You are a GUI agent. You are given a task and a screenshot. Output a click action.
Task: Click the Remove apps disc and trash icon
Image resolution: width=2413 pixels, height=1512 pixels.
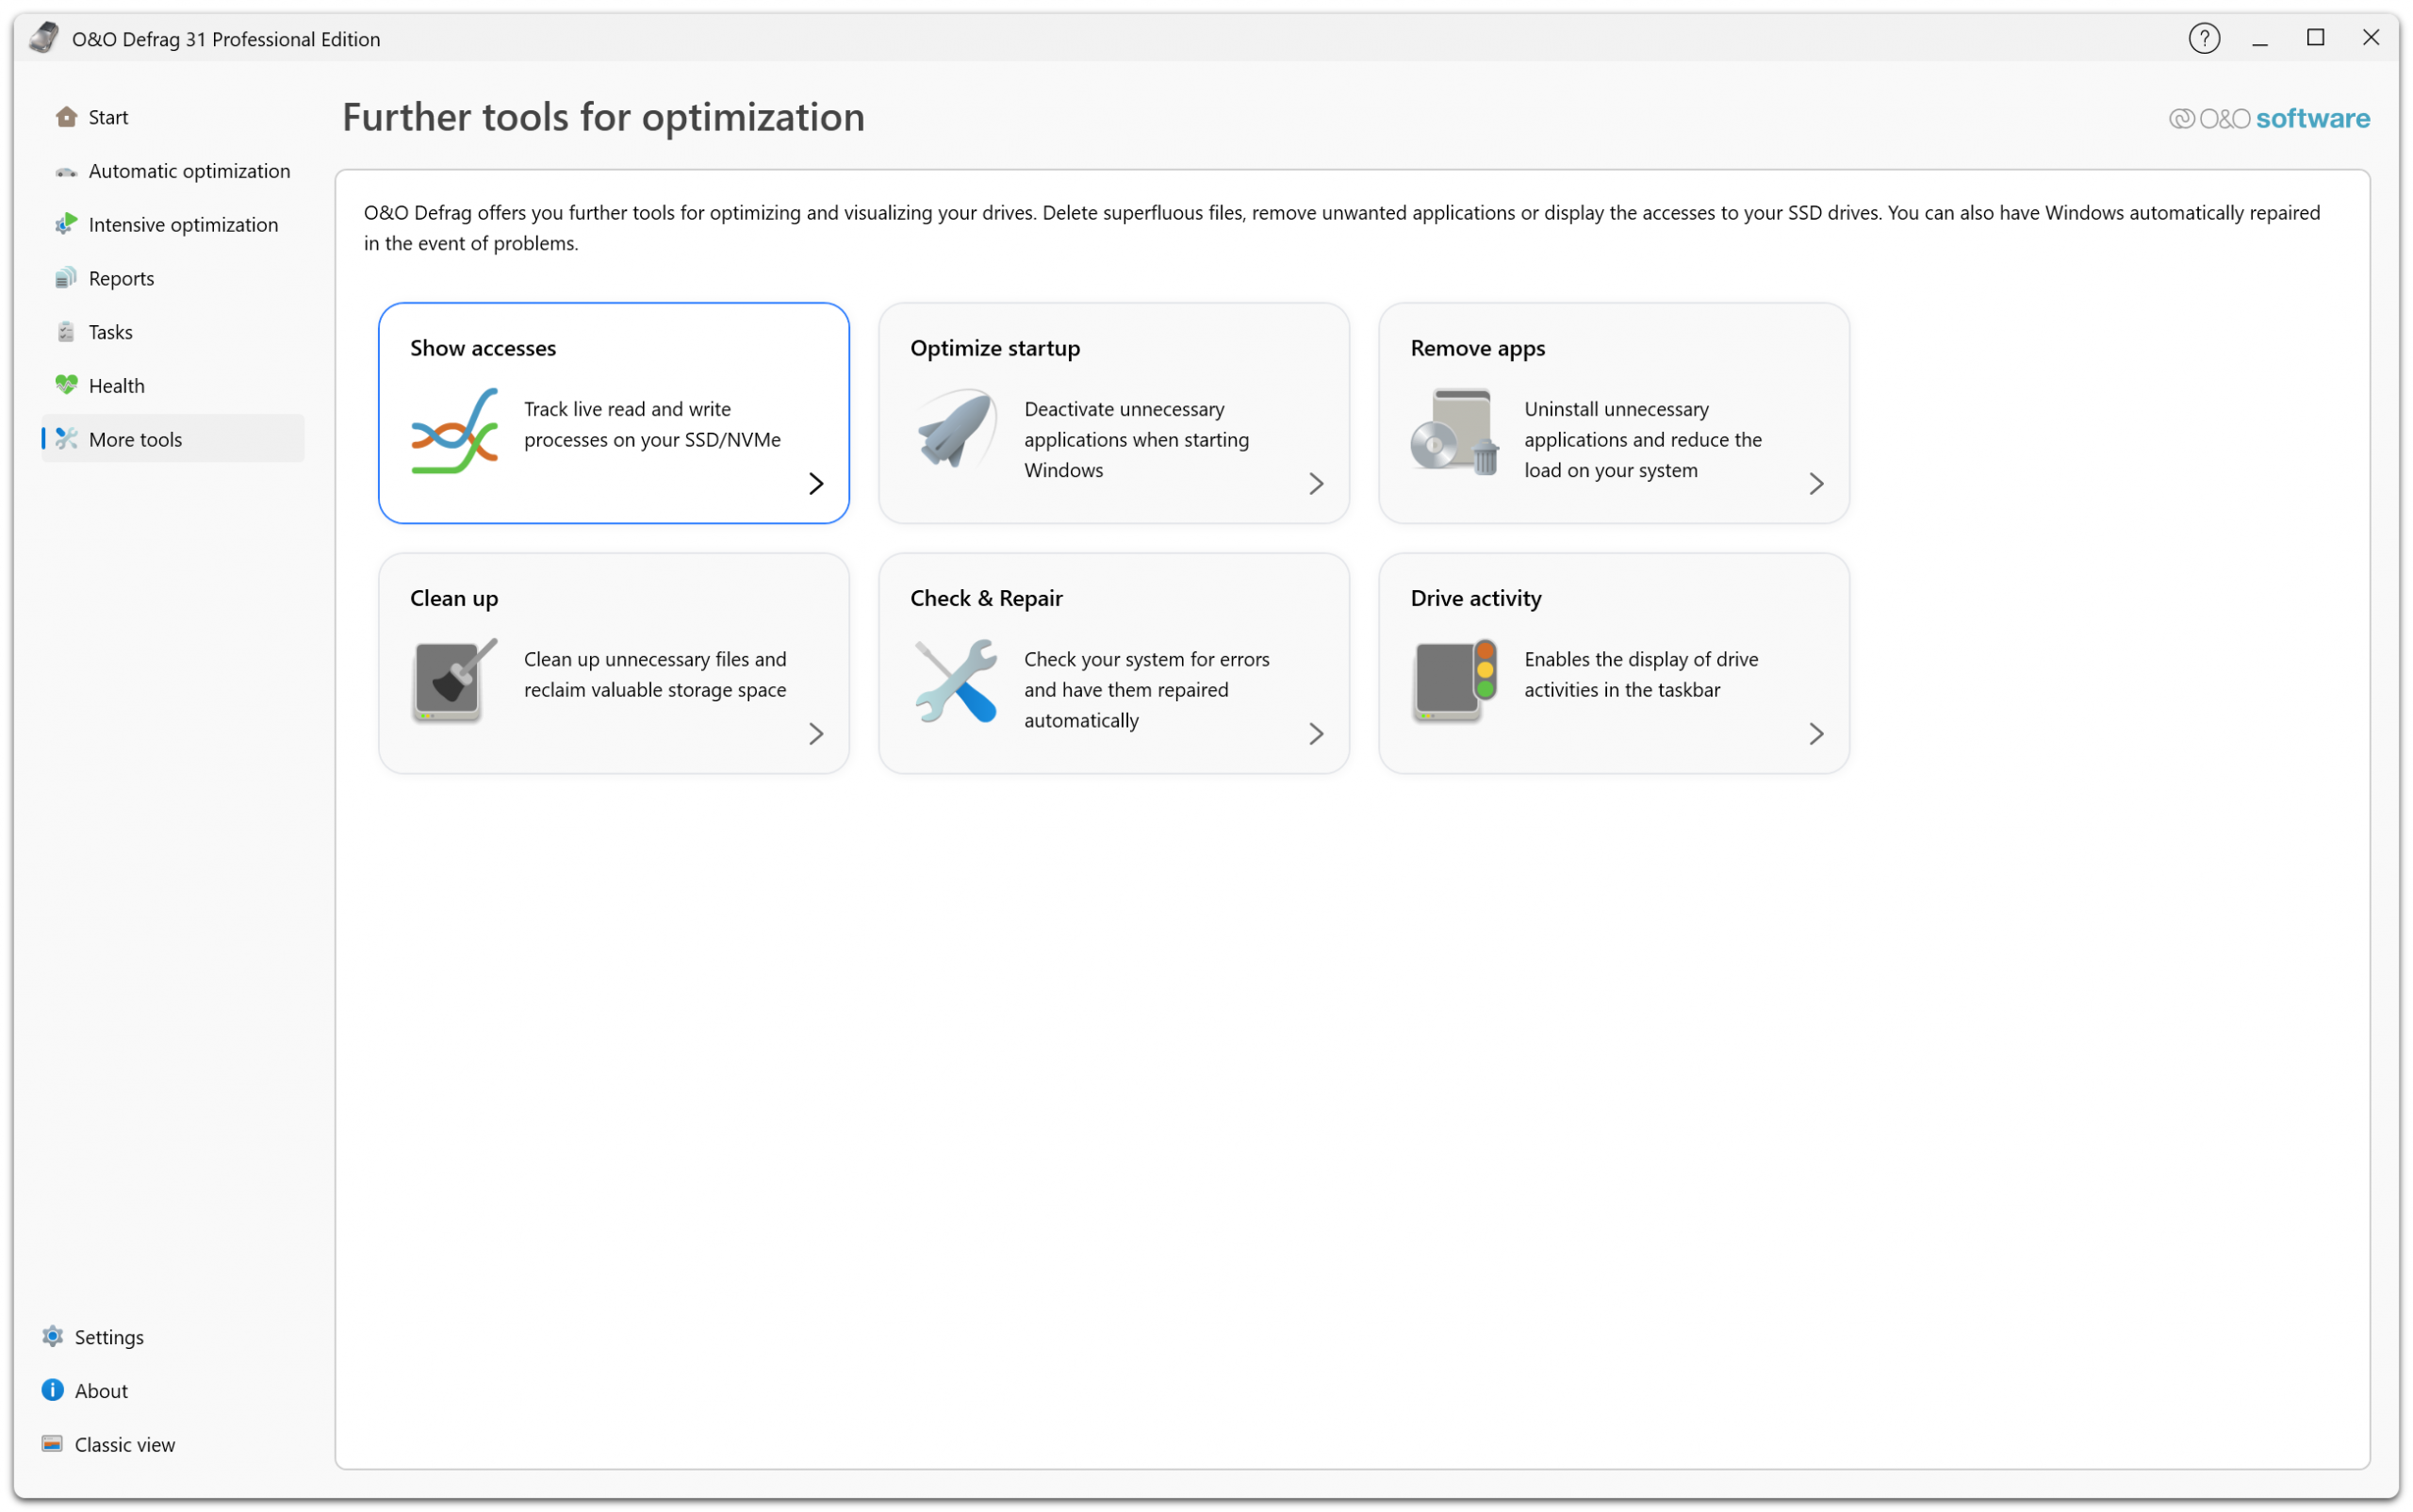[1455, 431]
